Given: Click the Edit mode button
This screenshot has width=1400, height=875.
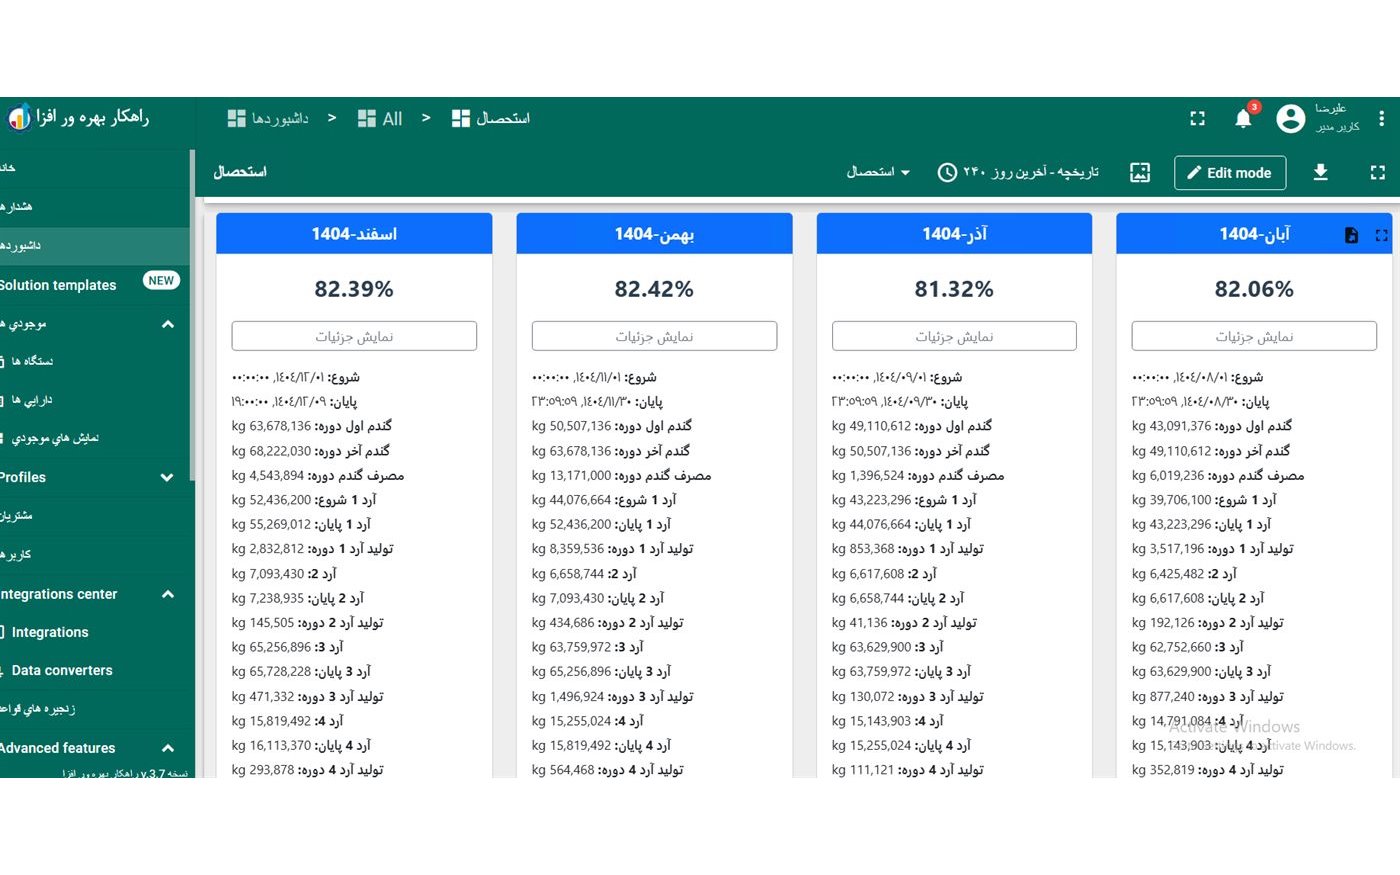Looking at the screenshot, I should click(1230, 172).
